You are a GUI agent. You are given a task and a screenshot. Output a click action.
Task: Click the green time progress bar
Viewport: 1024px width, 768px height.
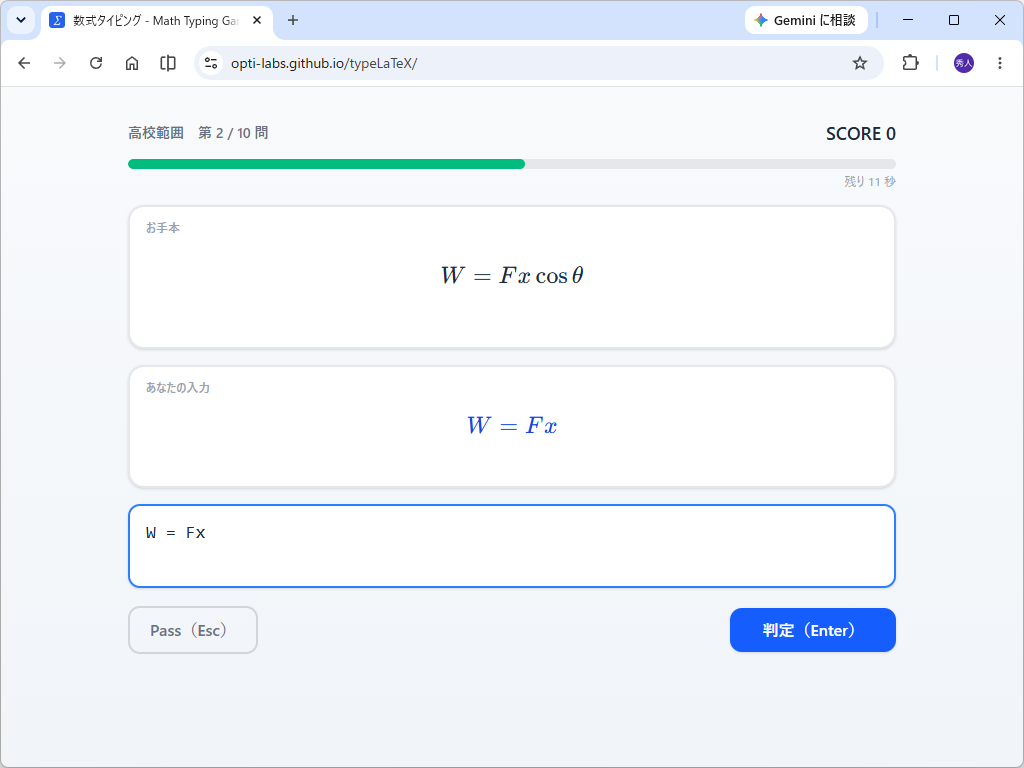tap(327, 164)
